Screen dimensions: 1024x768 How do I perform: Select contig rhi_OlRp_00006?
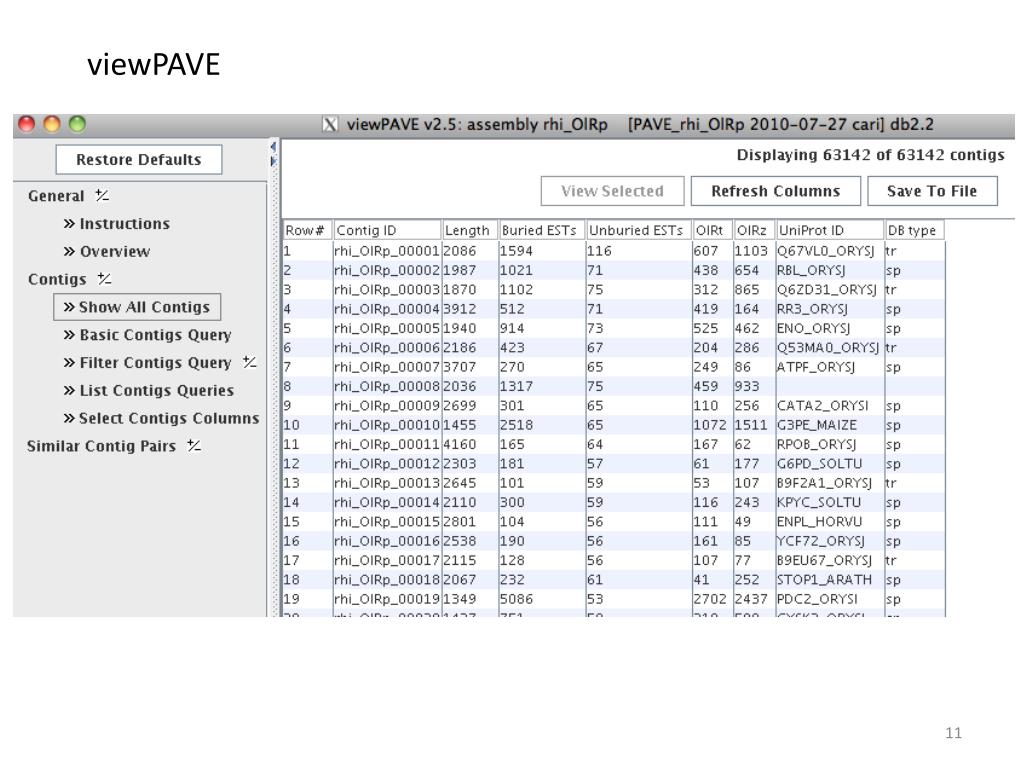pos(387,347)
